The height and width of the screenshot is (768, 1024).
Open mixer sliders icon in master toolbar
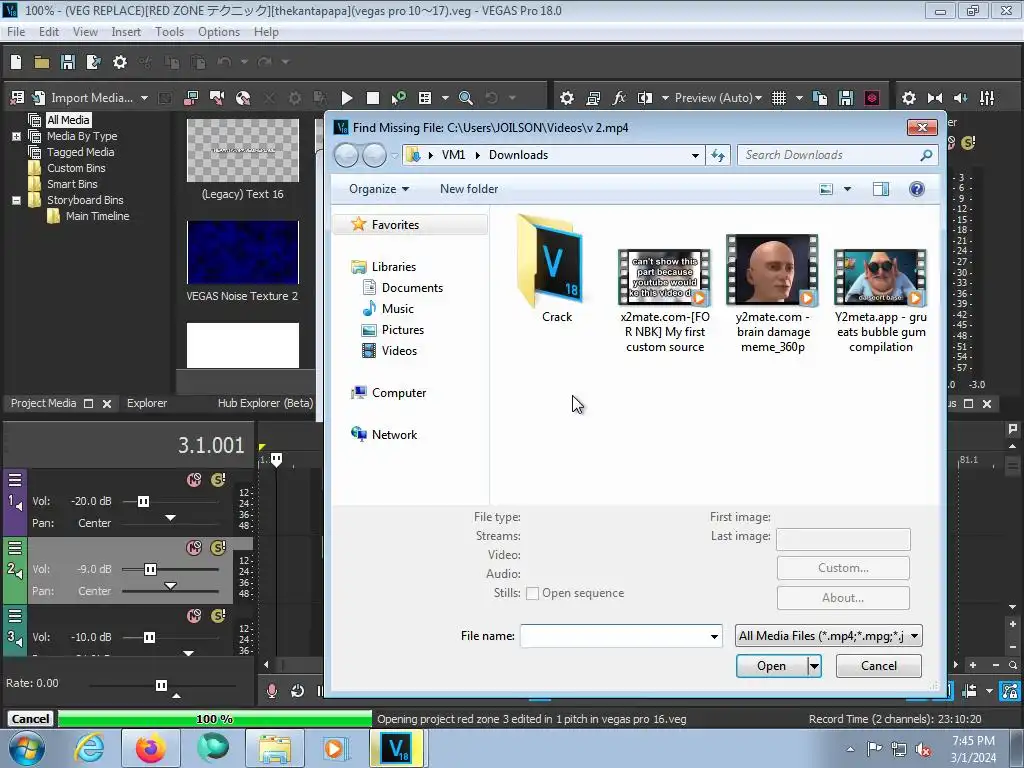(987, 98)
